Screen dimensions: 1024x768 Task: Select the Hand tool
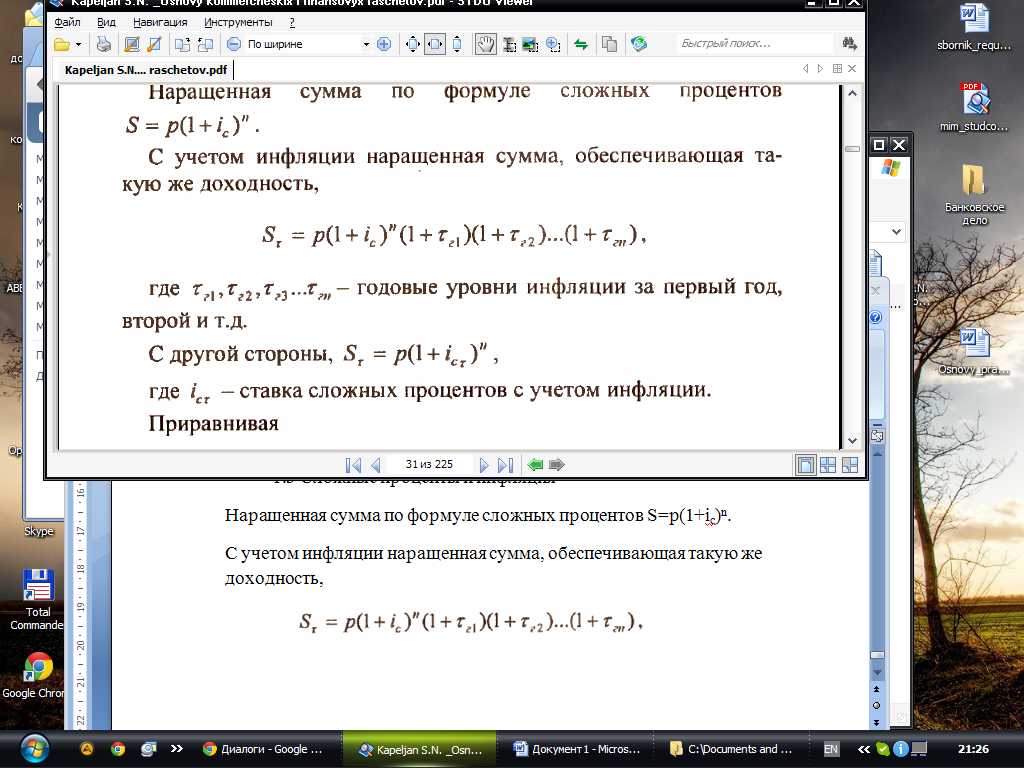pyautogui.click(x=485, y=44)
